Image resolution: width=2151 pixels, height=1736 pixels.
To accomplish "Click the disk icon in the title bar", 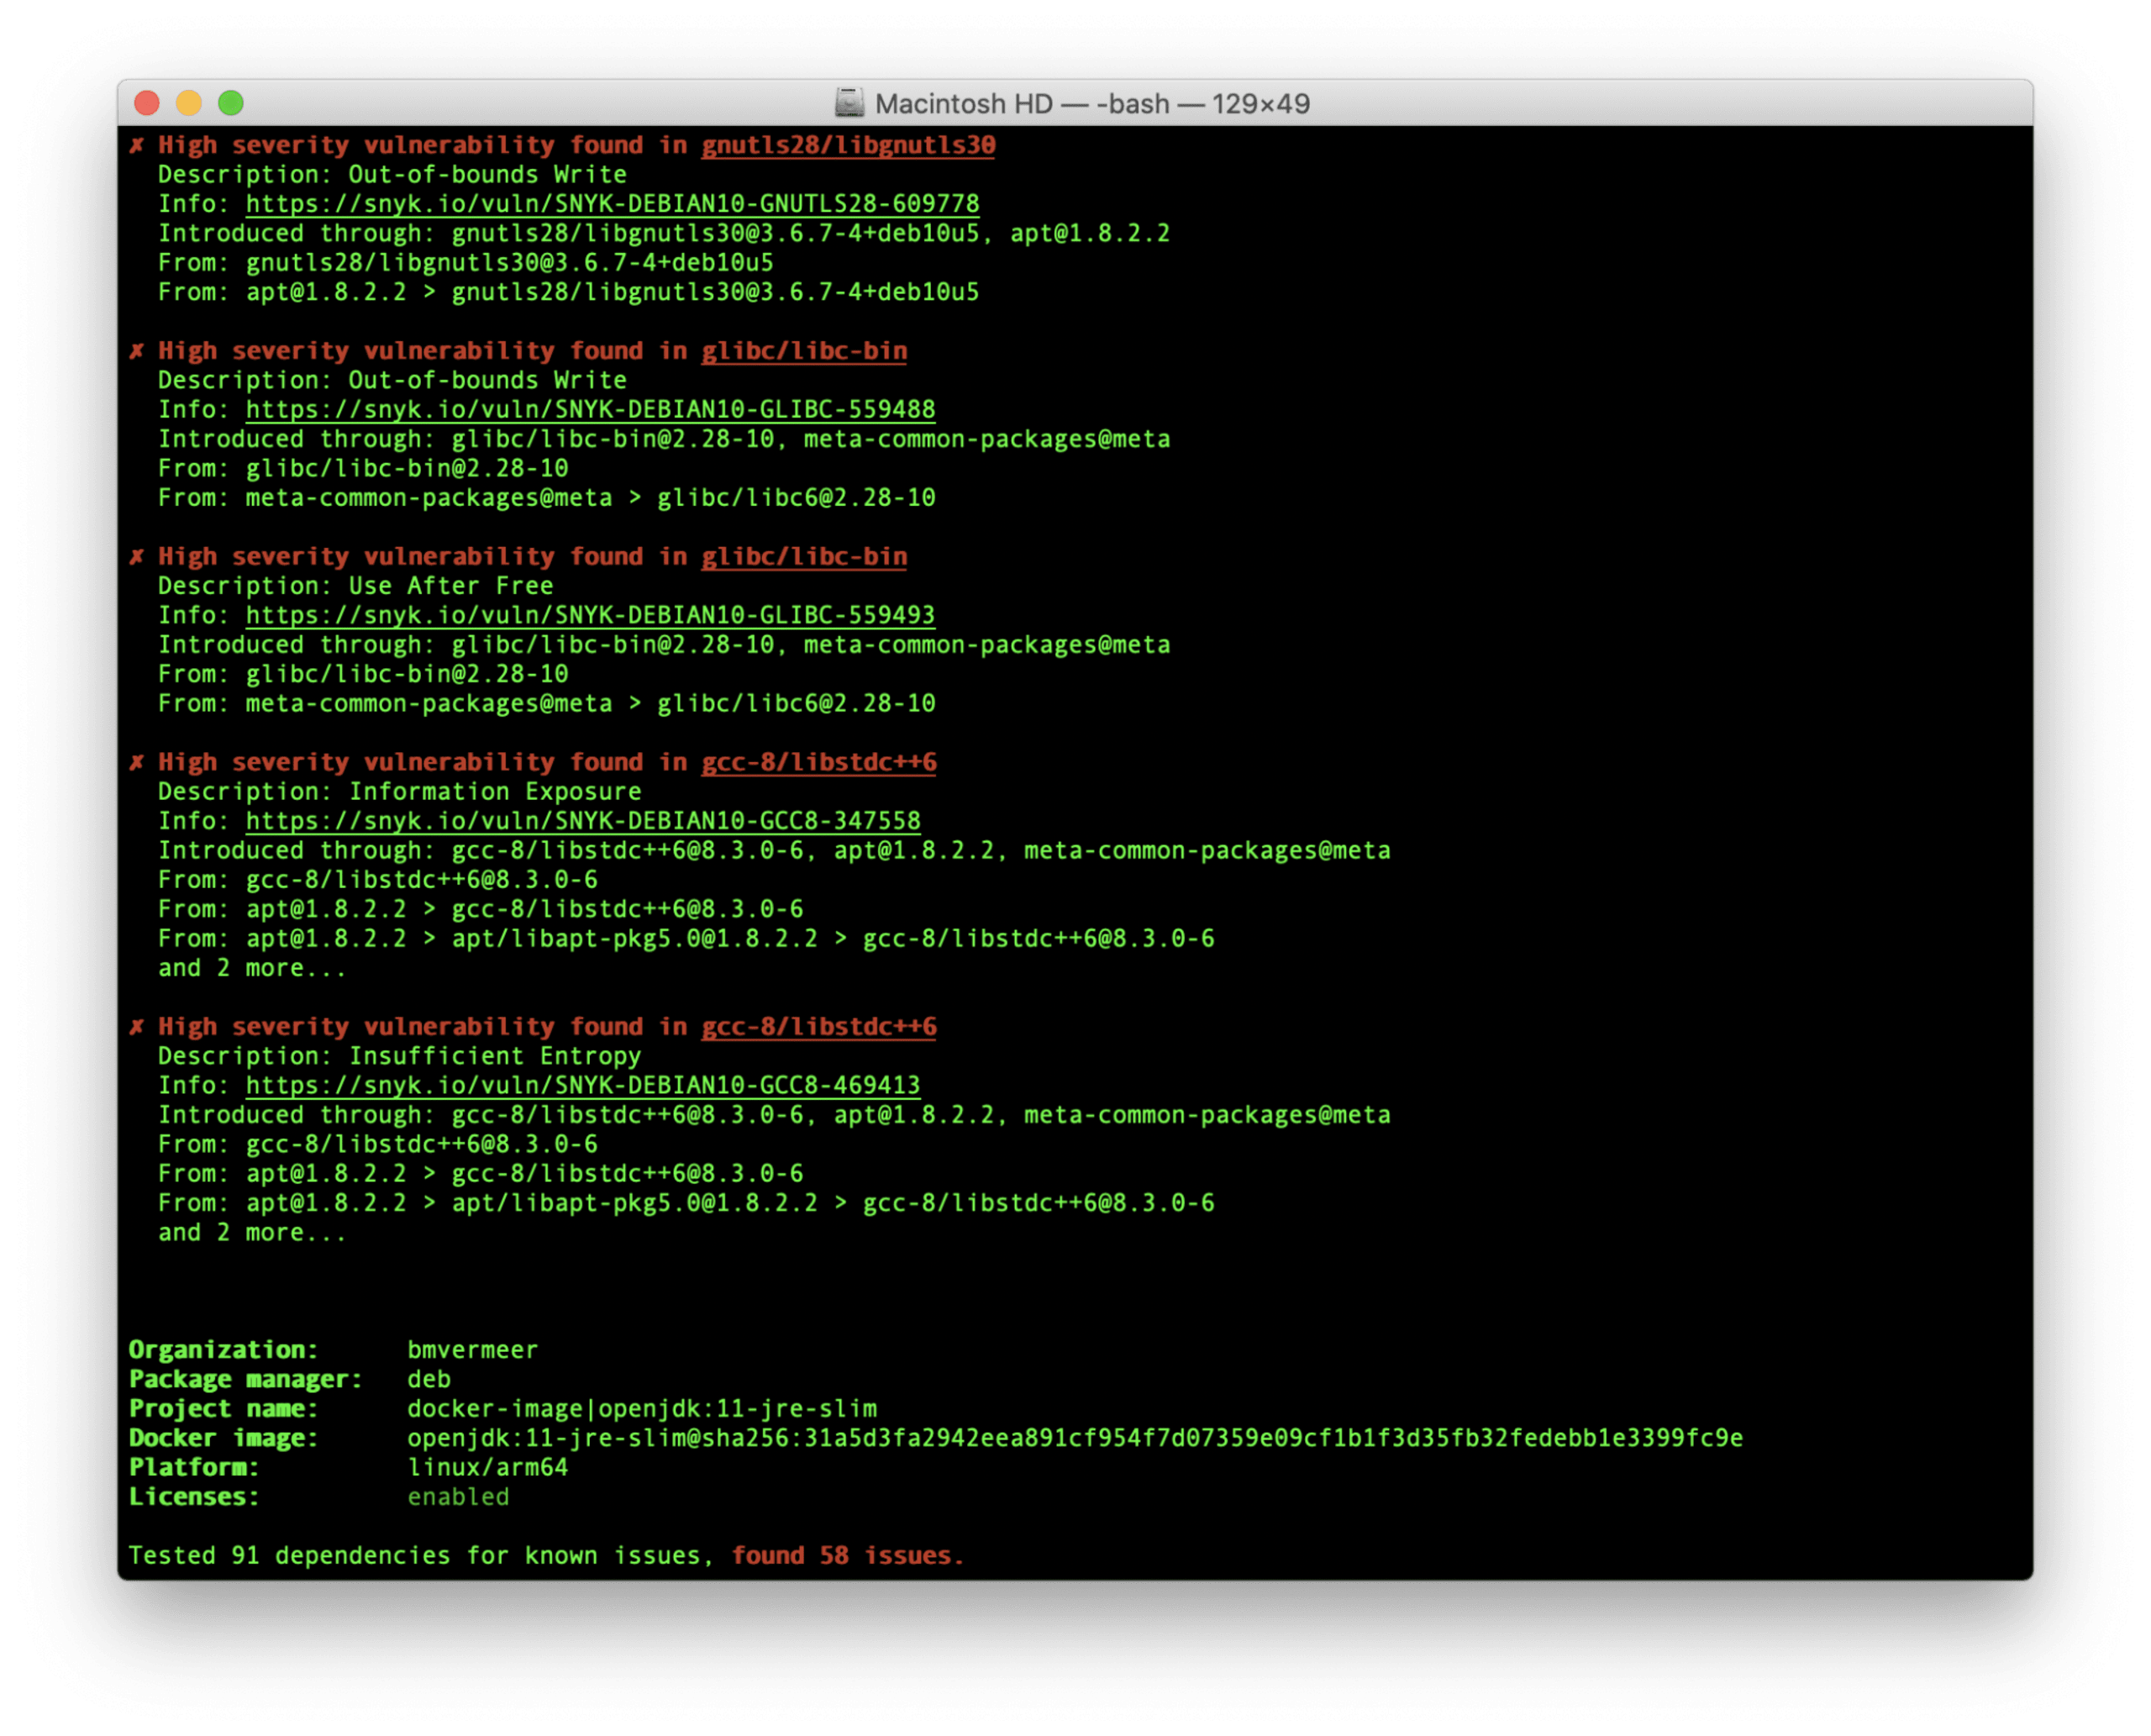I will pyautogui.click(x=849, y=103).
